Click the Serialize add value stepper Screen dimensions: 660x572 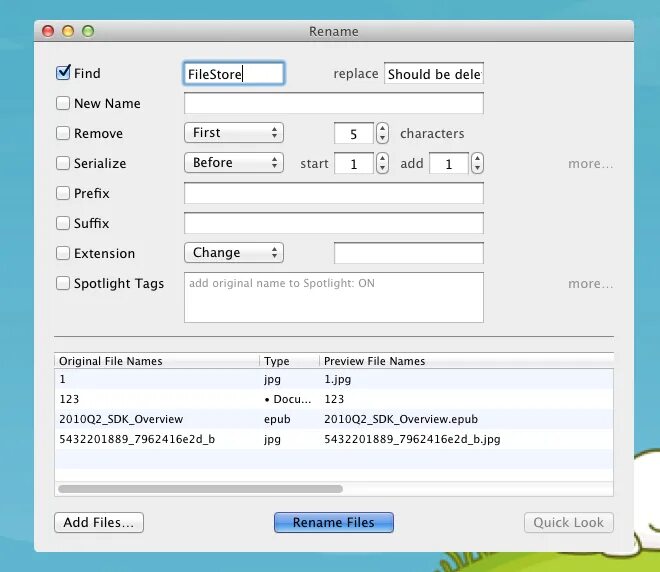coord(477,163)
